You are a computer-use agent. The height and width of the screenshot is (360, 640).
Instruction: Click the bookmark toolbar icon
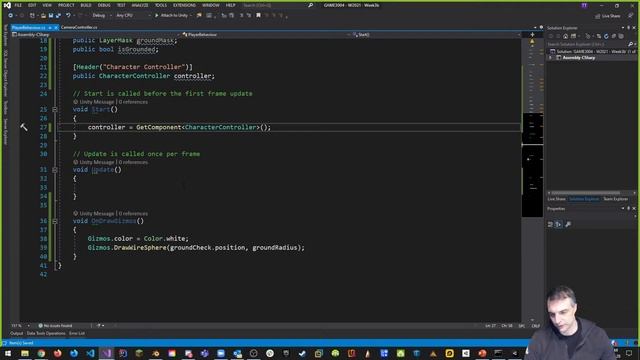click(258, 16)
